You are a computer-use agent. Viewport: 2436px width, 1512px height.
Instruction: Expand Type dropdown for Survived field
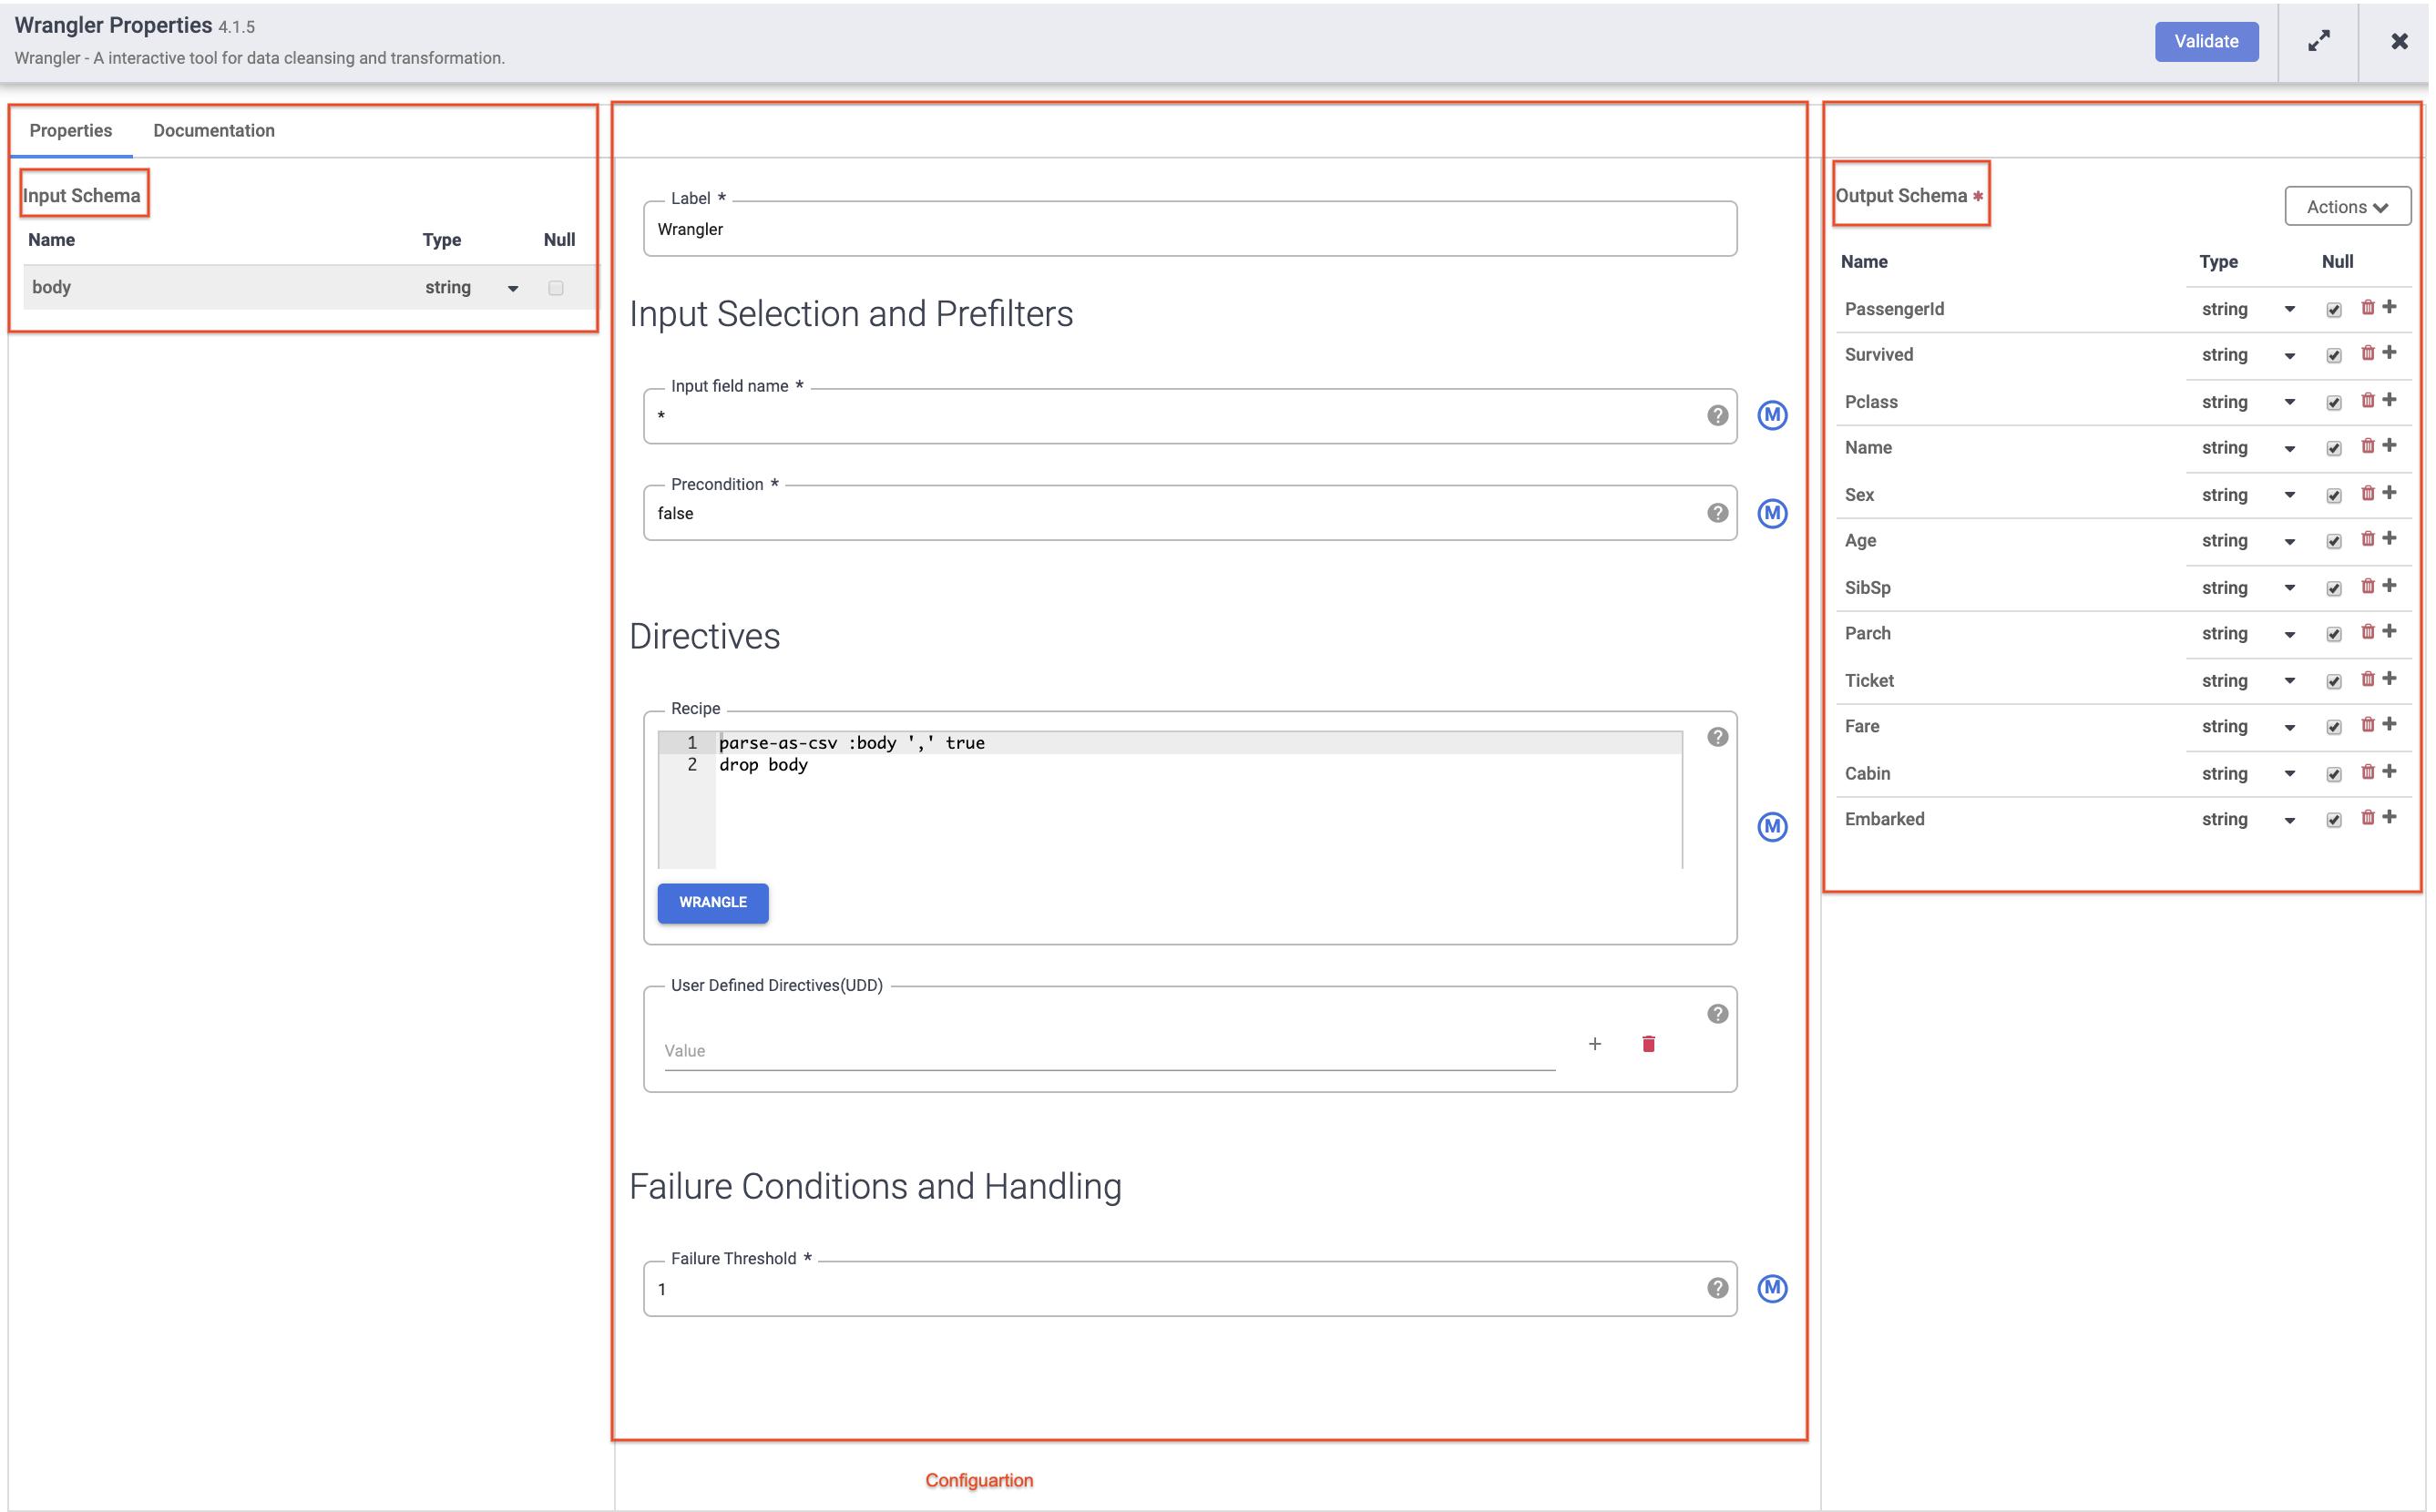[2288, 355]
